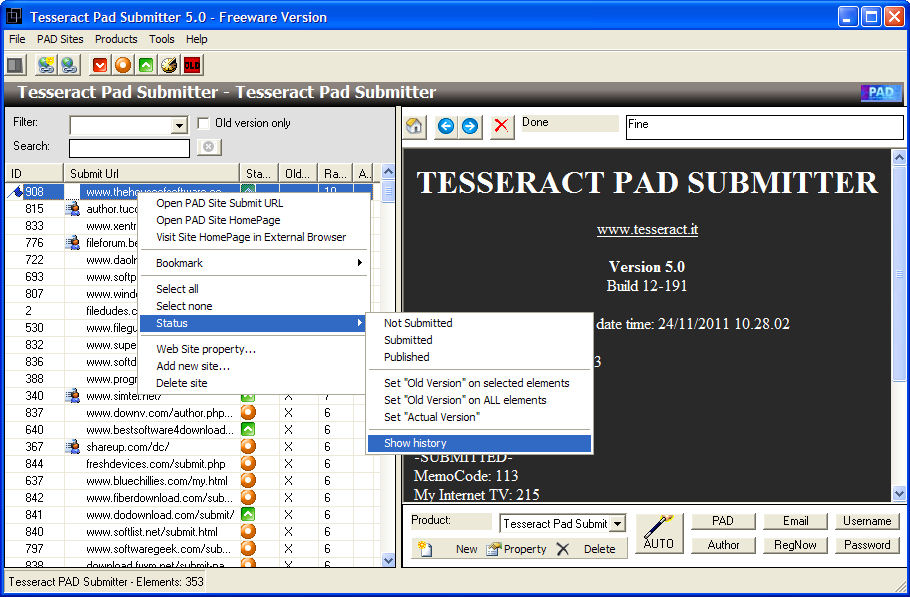Click status icon of www.downv.com row

(248, 413)
